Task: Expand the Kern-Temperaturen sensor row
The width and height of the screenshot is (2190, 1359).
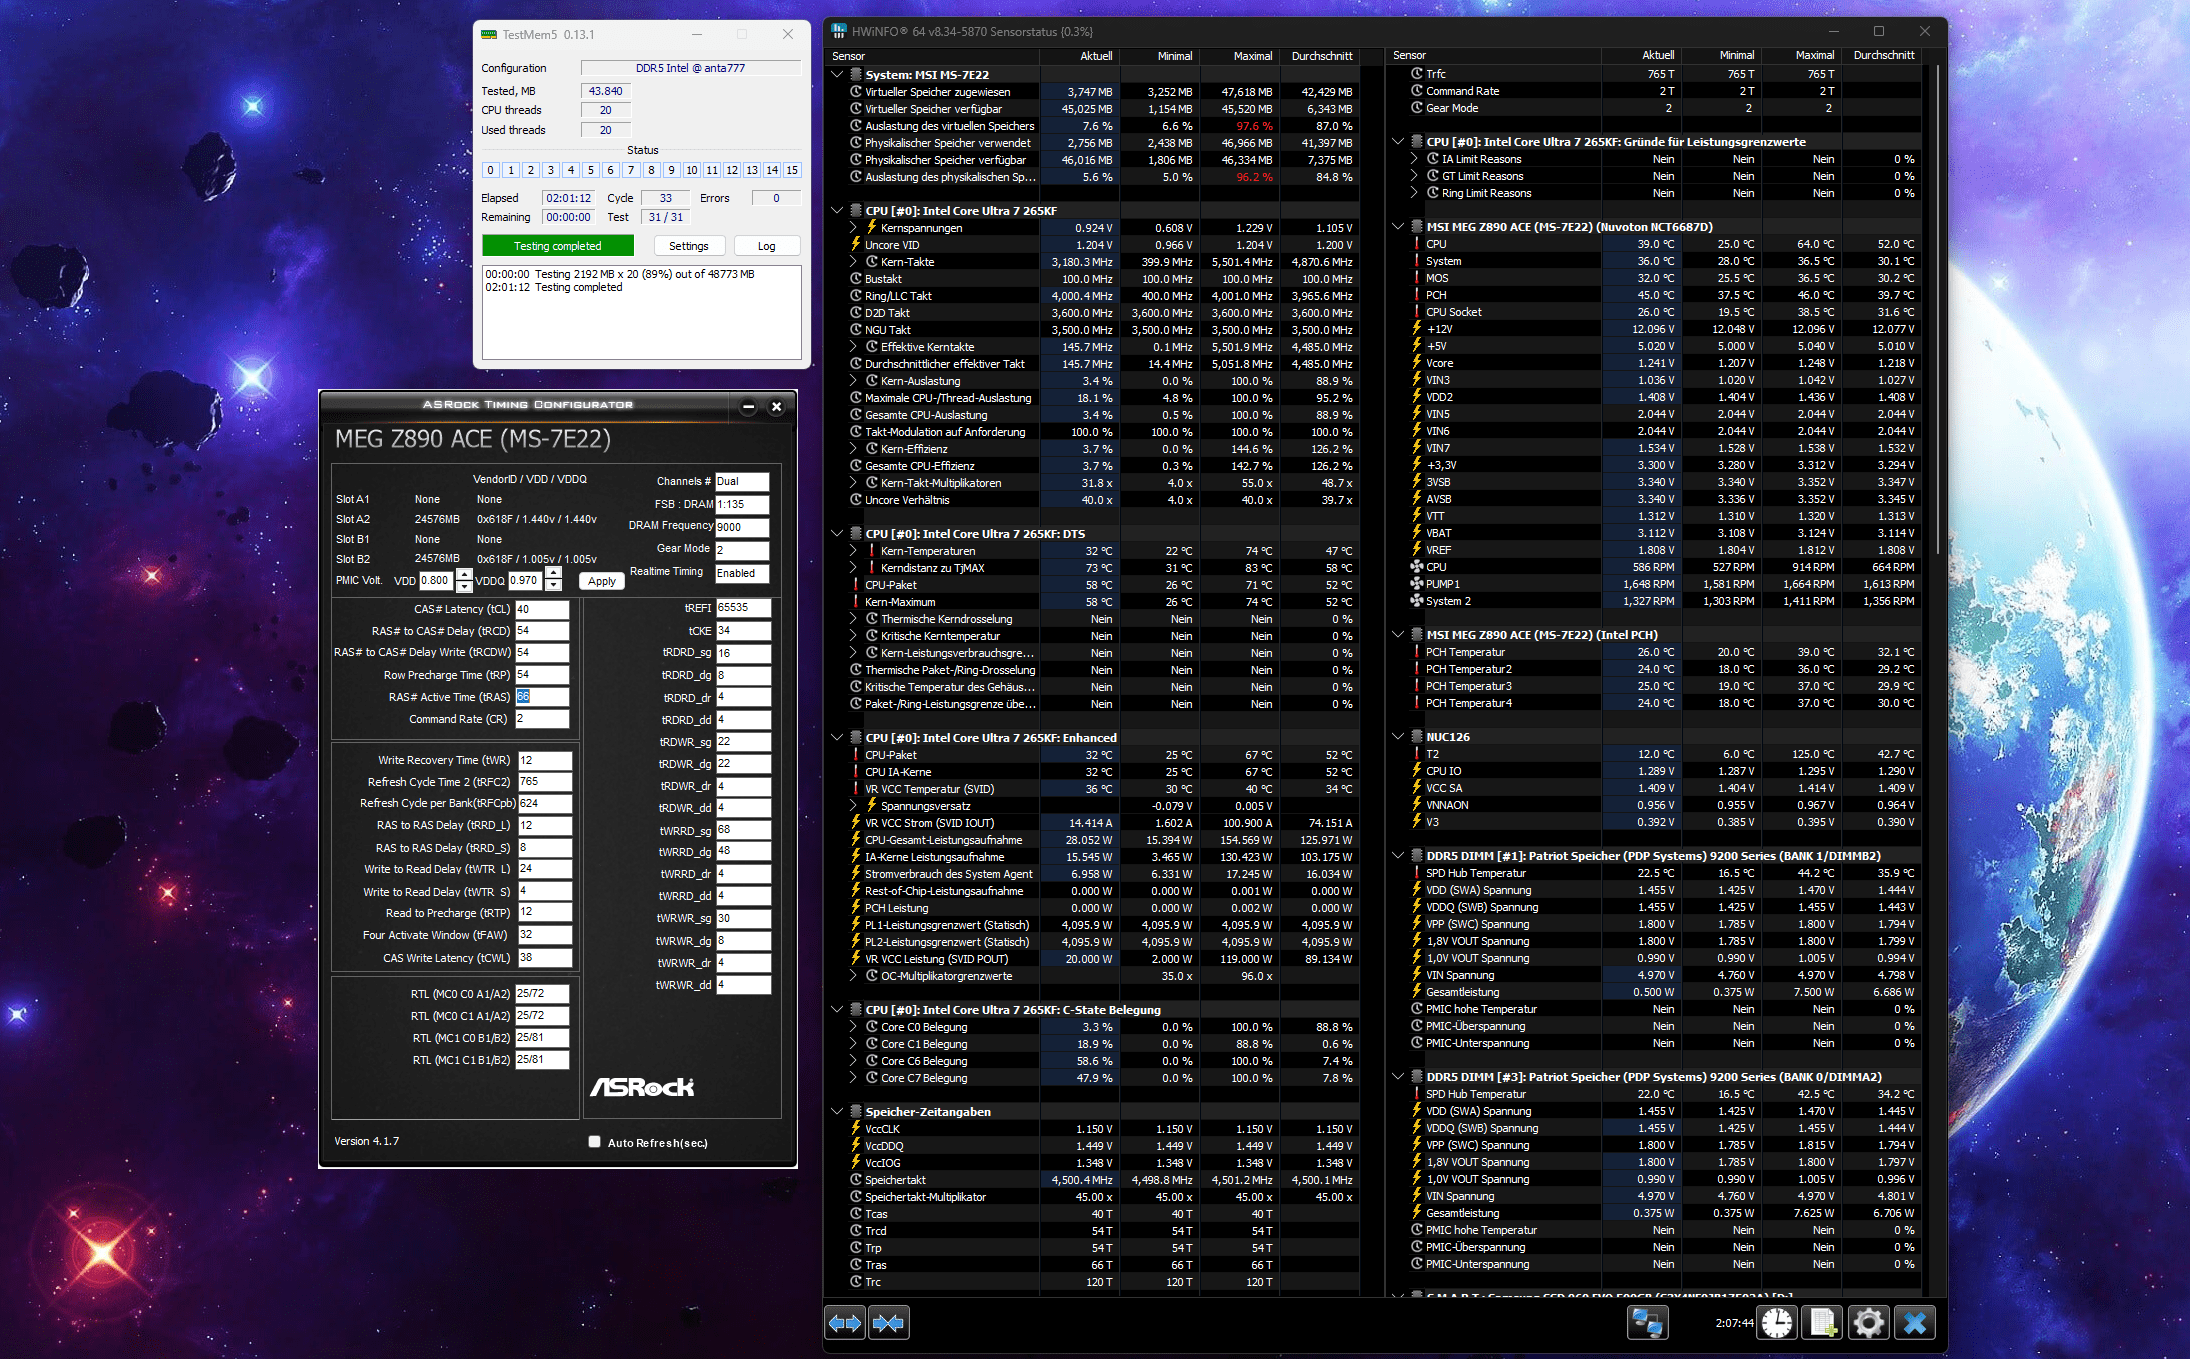Action: [853, 551]
